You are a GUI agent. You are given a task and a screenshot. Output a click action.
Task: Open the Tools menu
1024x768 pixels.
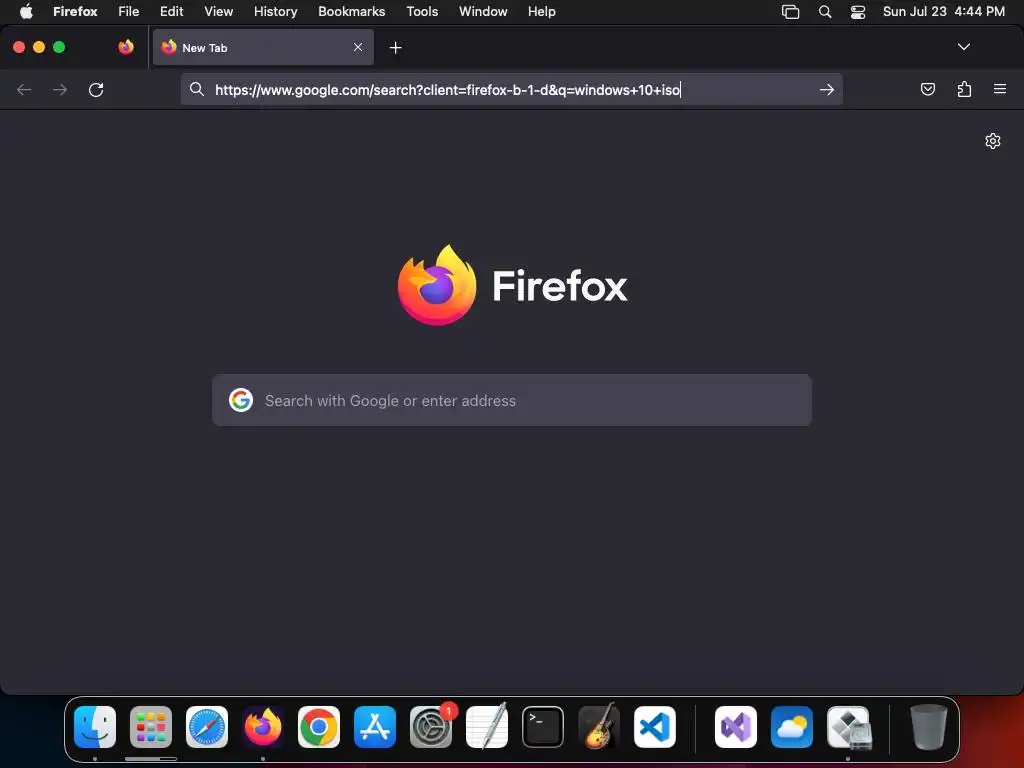tap(422, 11)
